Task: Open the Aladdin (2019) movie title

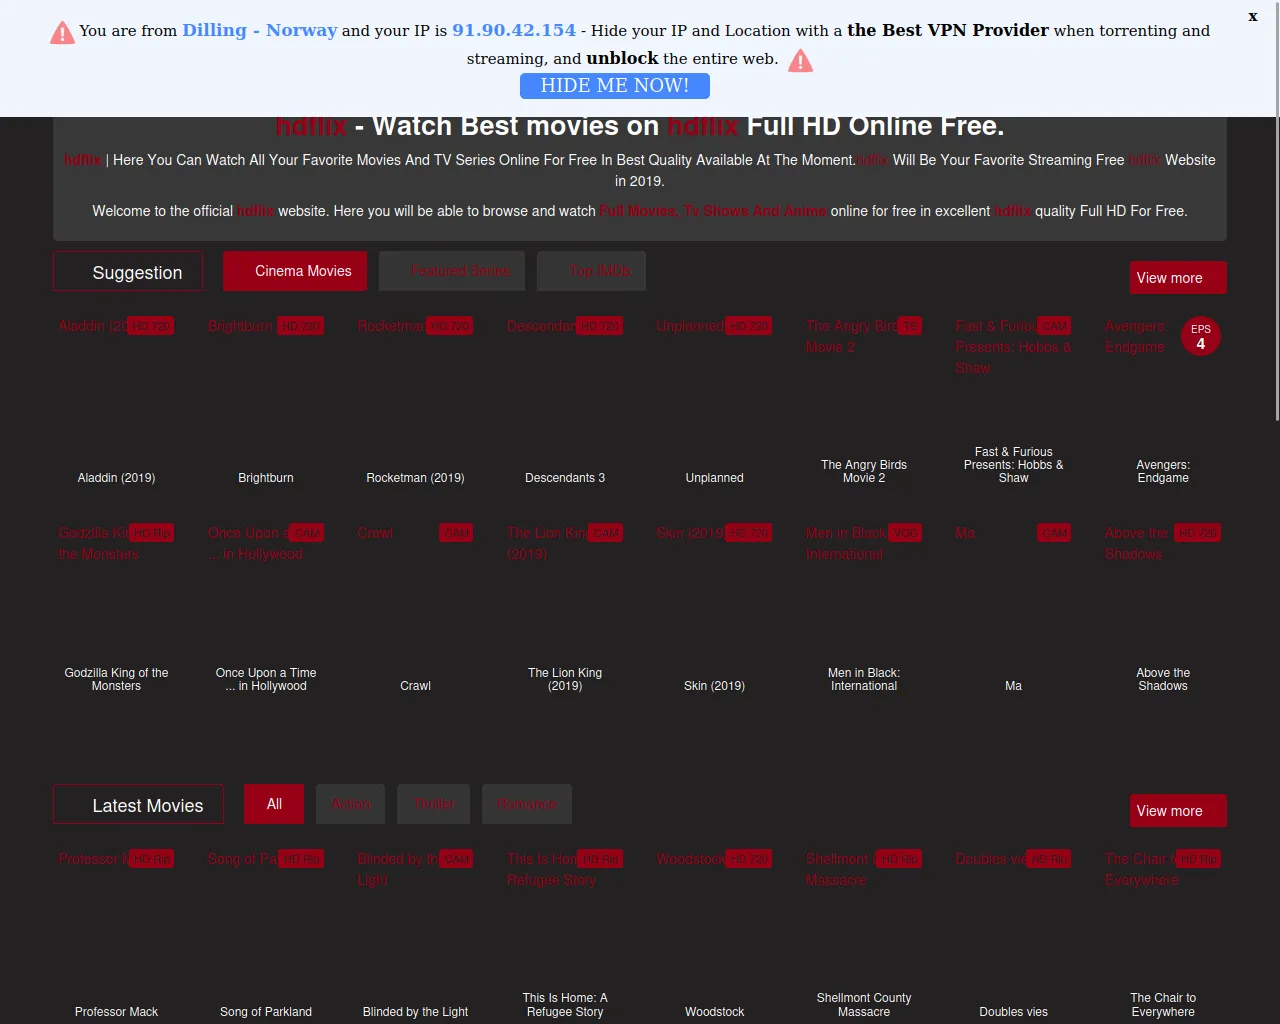Action: tap(116, 478)
